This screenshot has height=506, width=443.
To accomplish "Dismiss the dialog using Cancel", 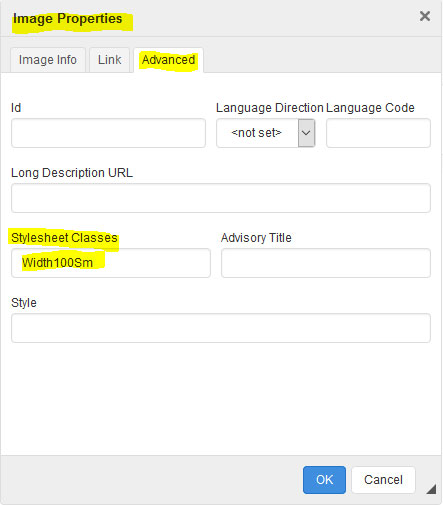I will (x=383, y=480).
